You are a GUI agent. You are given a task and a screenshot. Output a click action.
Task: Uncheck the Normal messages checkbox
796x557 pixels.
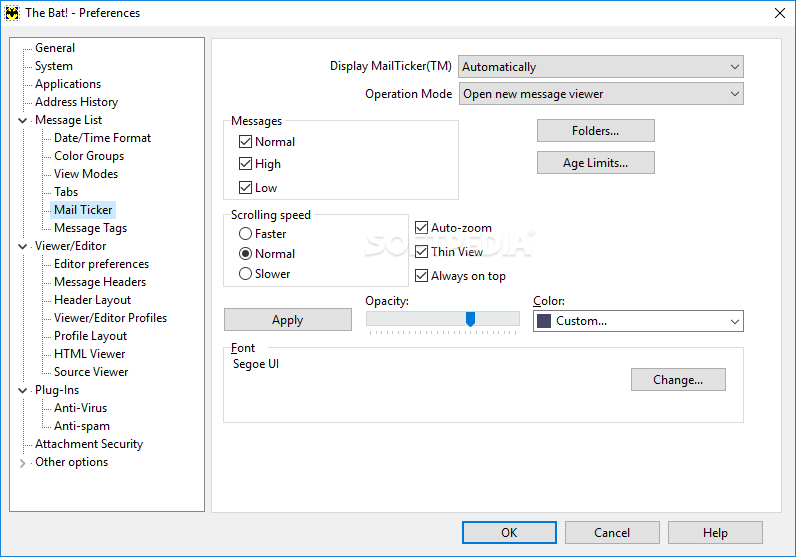pyautogui.click(x=246, y=142)
